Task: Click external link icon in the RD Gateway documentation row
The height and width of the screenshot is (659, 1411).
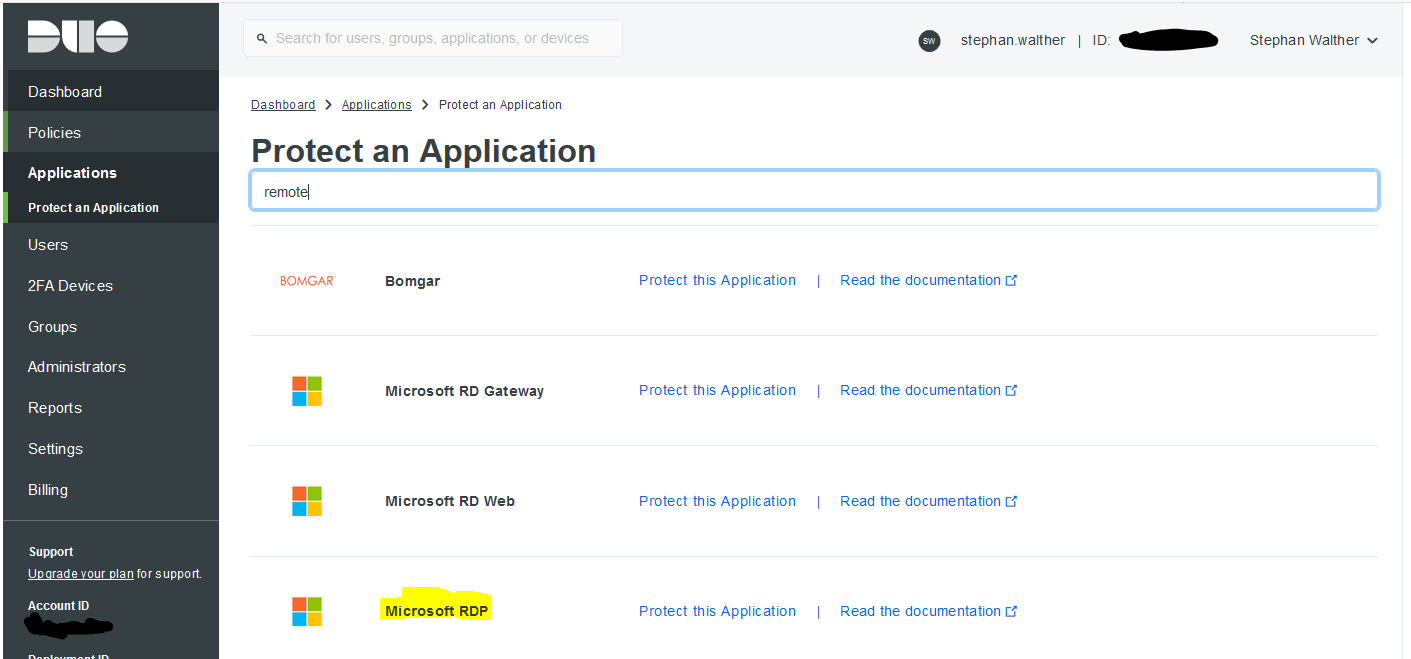Action: click(x=1011, y=390)
